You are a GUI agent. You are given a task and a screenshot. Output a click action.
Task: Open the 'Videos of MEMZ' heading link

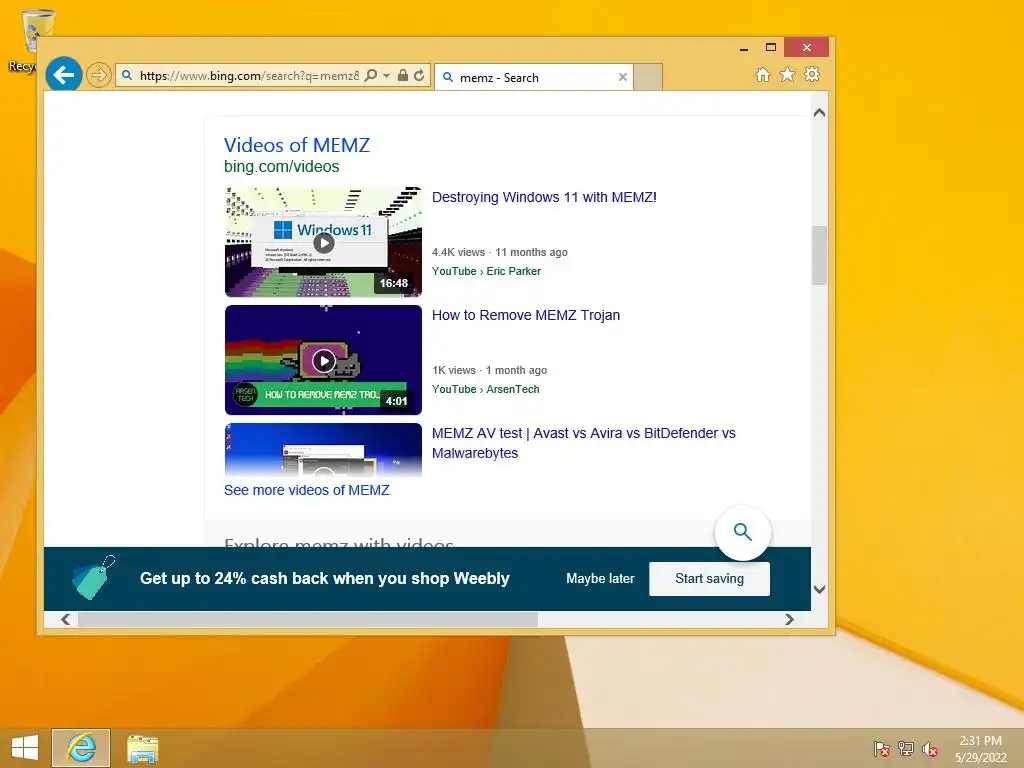tap(296, 145)
